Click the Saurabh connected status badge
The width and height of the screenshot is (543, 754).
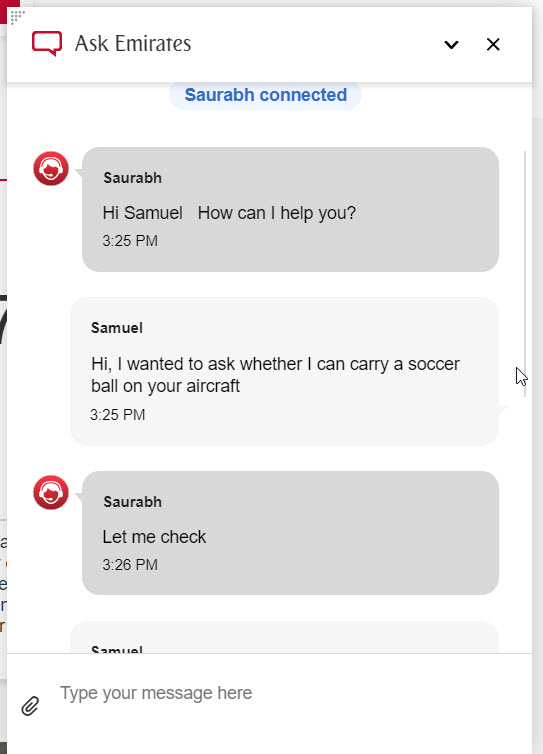pyautogui.click(x=265, y=95)
